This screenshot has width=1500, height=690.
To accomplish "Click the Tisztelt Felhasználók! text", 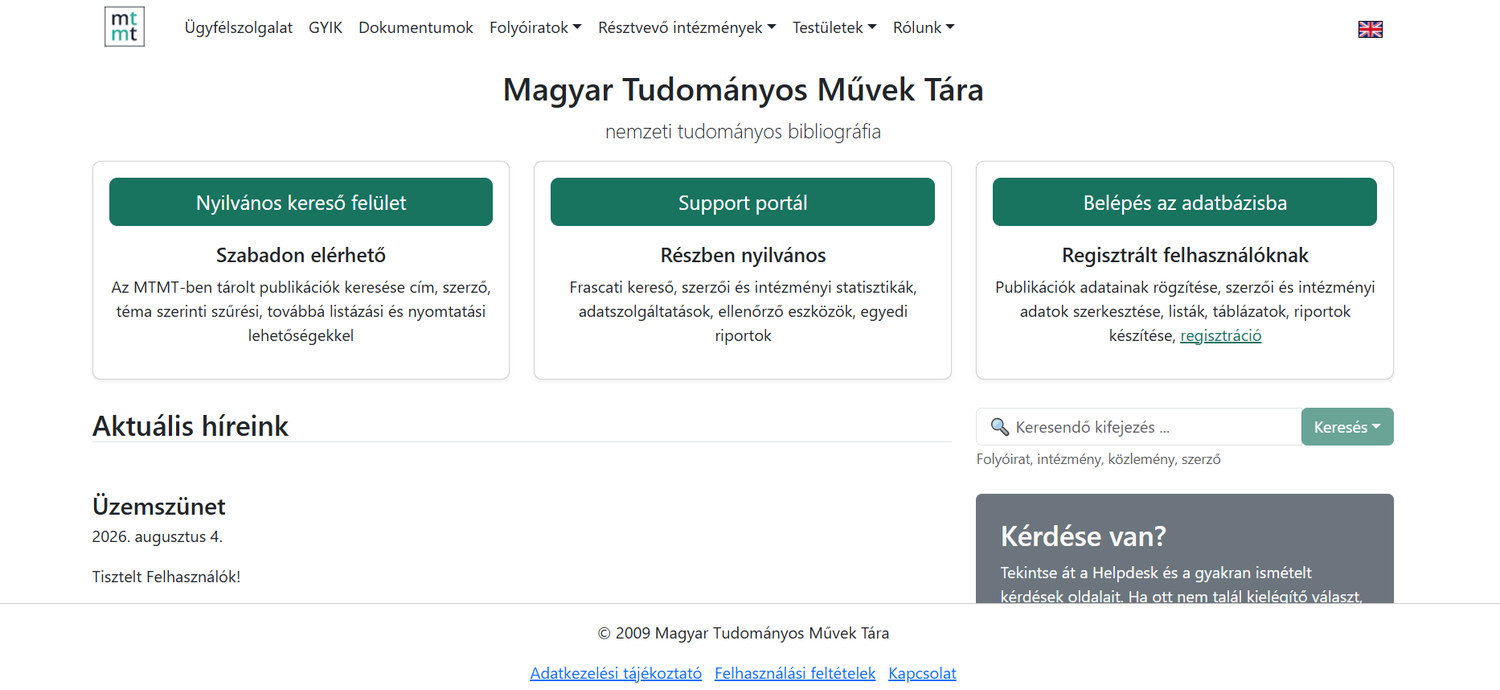I will pos(166,577).
